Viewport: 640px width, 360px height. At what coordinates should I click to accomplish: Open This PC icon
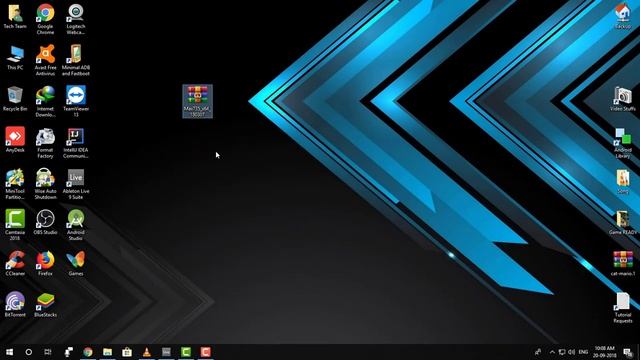click(15, 58)
